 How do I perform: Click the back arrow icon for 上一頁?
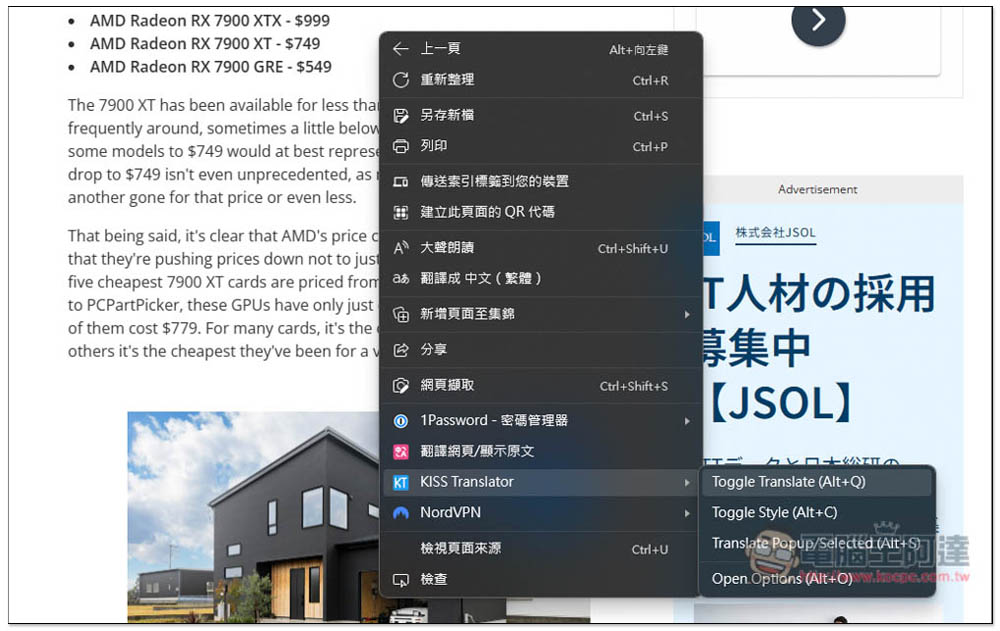click(x=401, y=49)
